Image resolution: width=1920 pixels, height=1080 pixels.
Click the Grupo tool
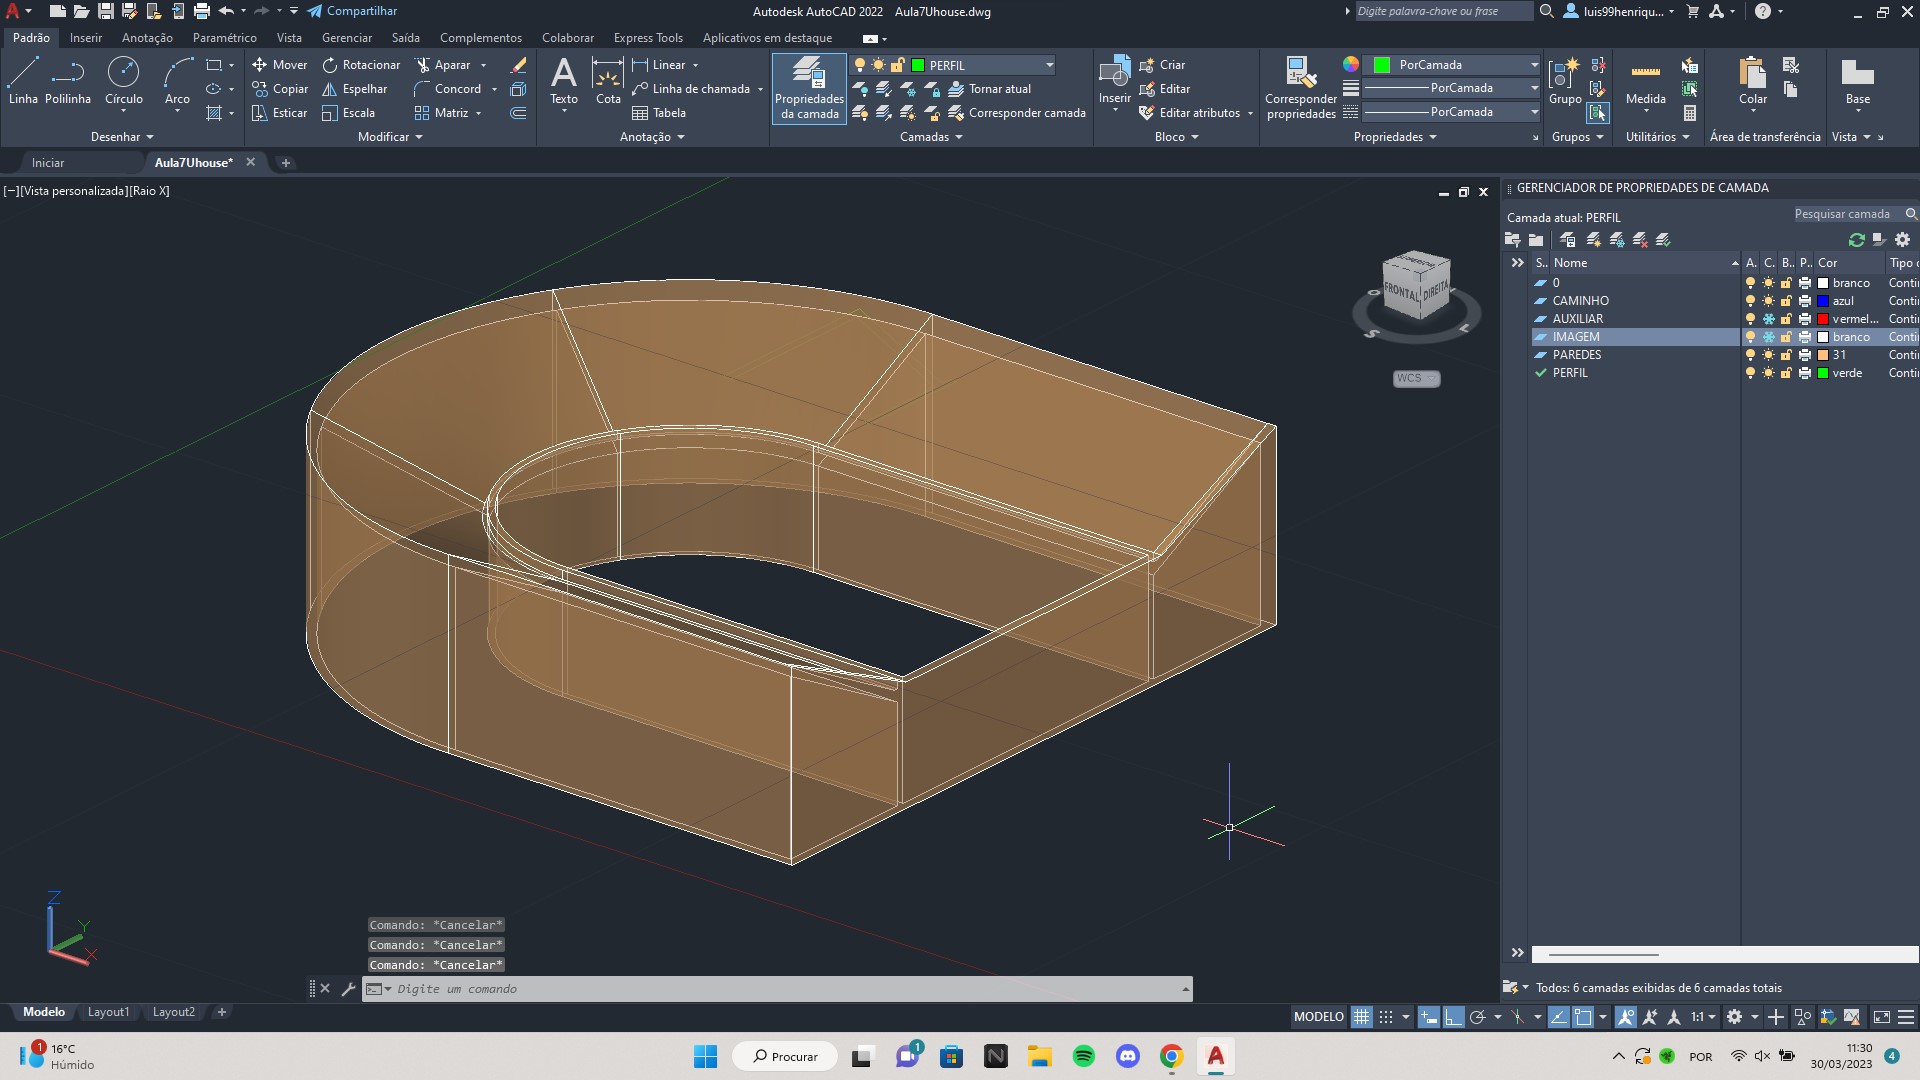(1565, 80)
